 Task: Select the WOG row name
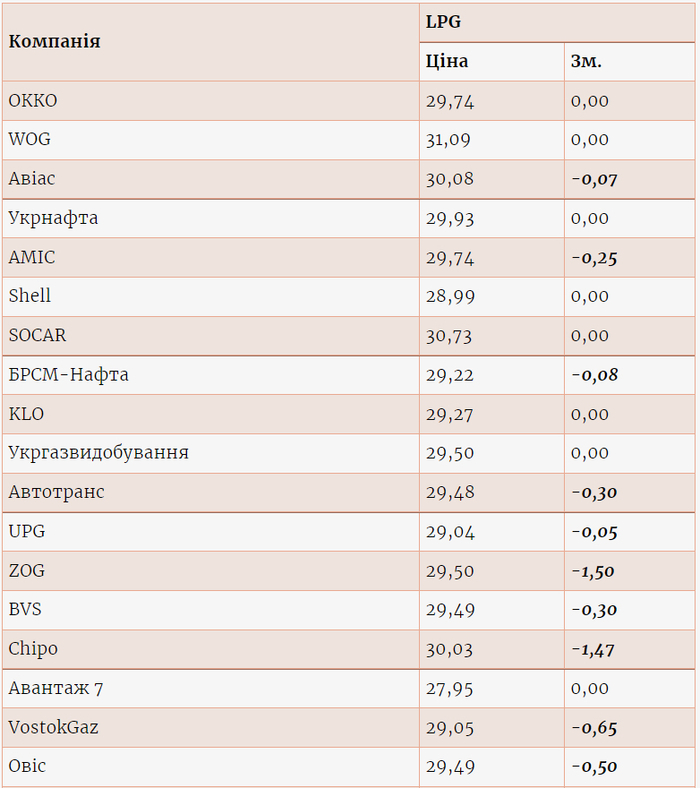(x=29, y=139)
